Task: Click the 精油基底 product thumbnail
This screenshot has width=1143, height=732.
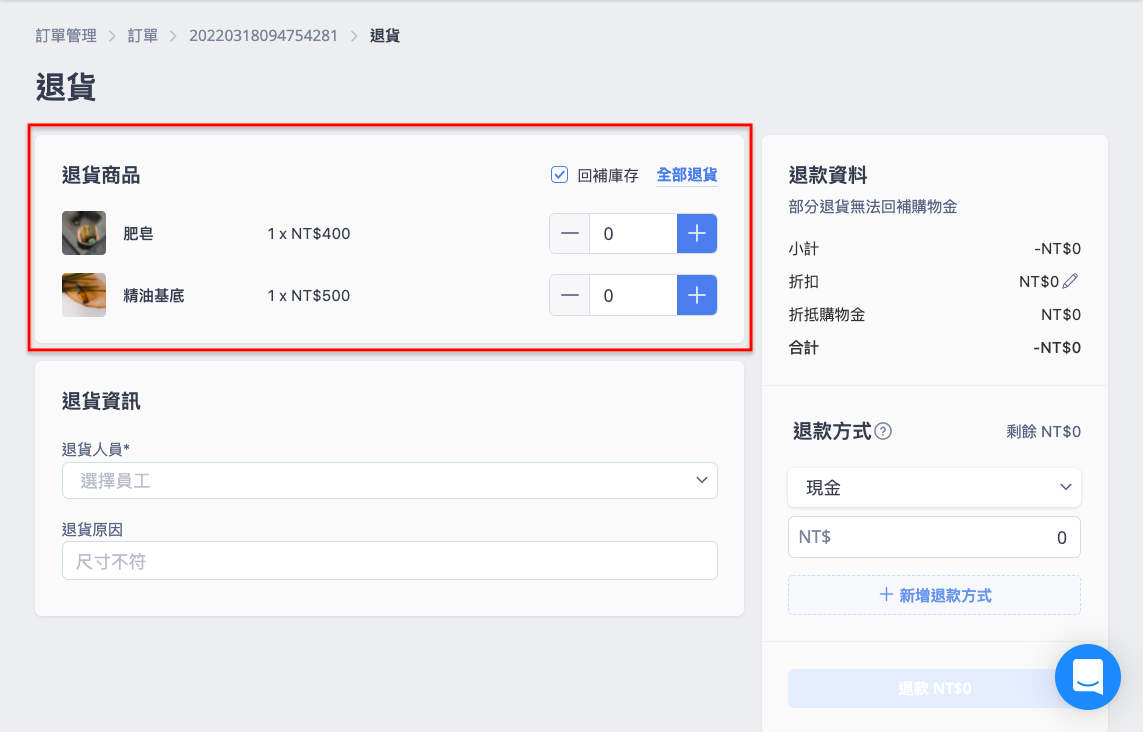Action: (84, 295)
